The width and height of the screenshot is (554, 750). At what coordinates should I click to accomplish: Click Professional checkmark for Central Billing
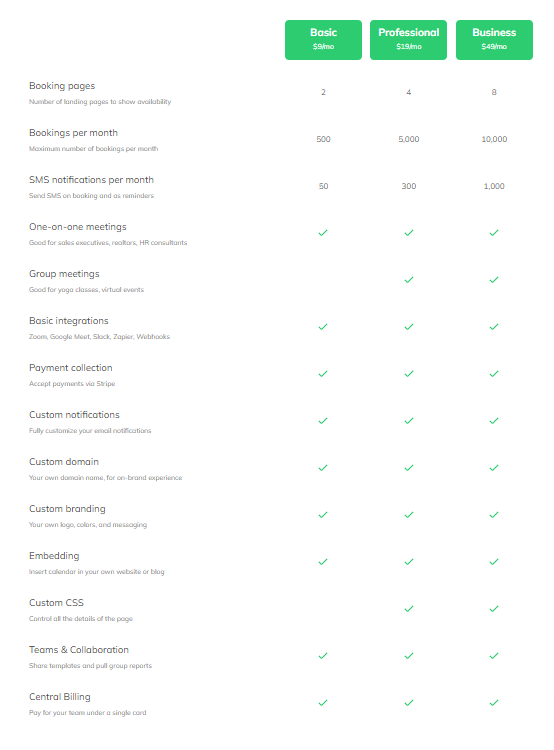[409, 703]
